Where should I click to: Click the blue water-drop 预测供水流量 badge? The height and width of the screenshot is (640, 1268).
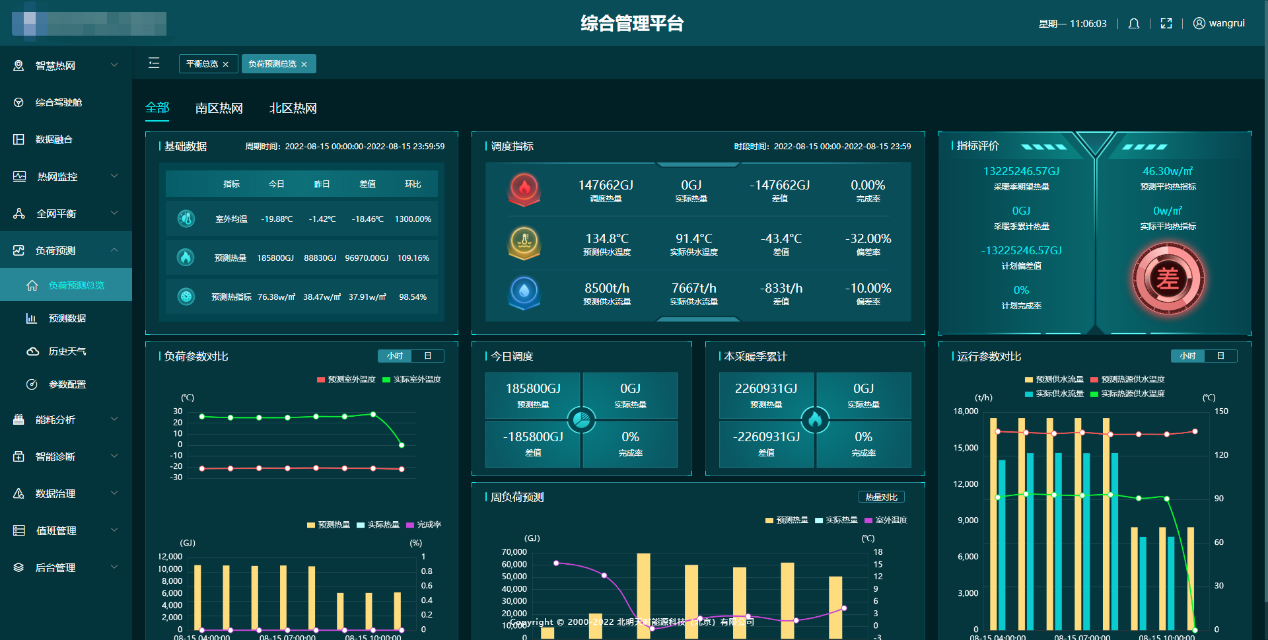coord(523,292)
